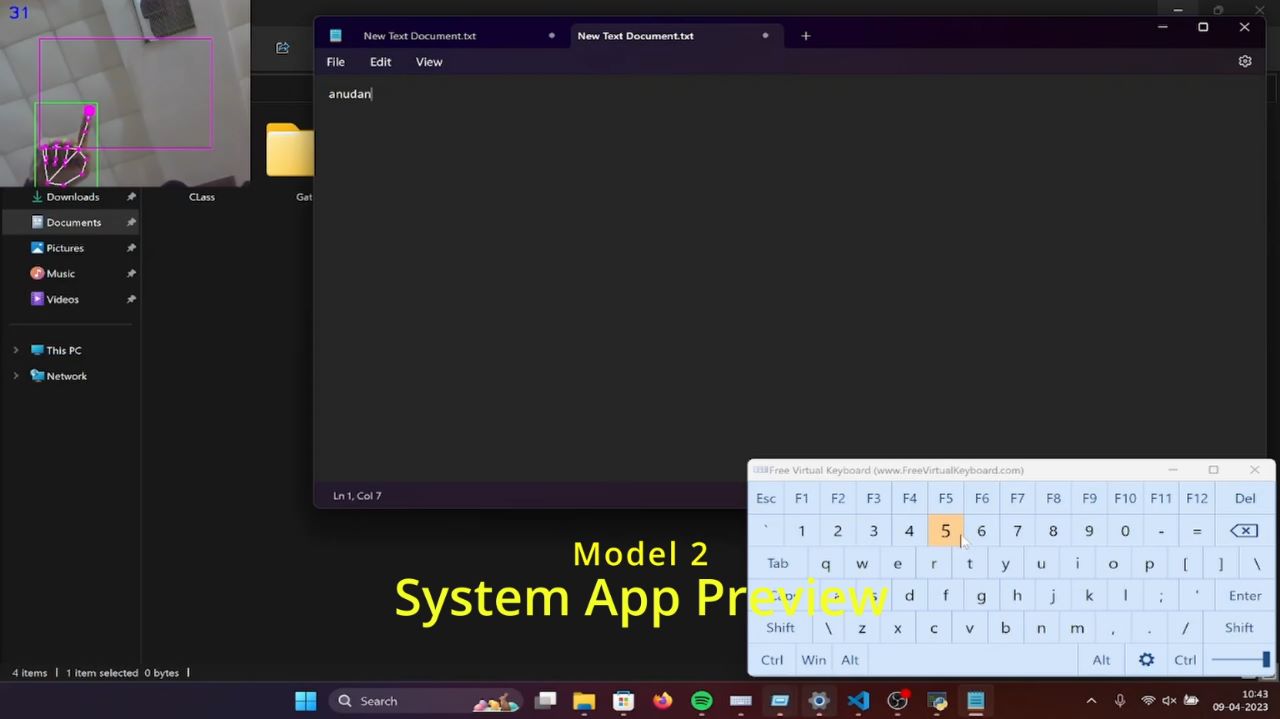Screen dimensions: 1280x719
Task: Tap the letter q key
Action: pos(825,563)
